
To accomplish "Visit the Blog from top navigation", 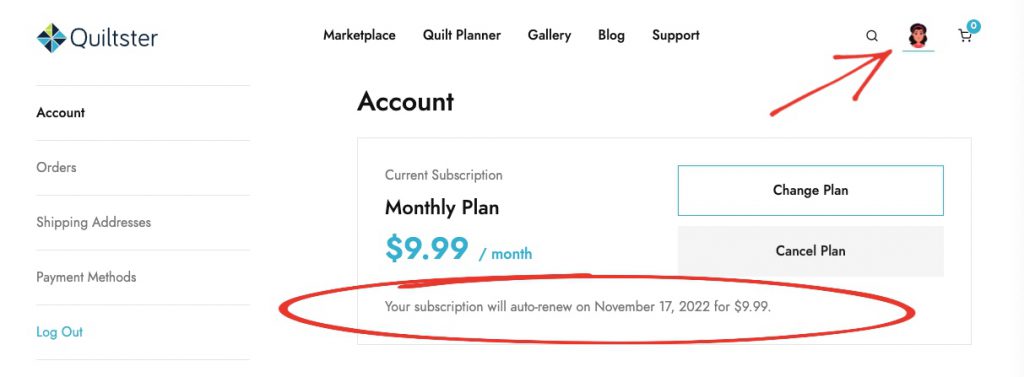I will (x=611, y=35).
